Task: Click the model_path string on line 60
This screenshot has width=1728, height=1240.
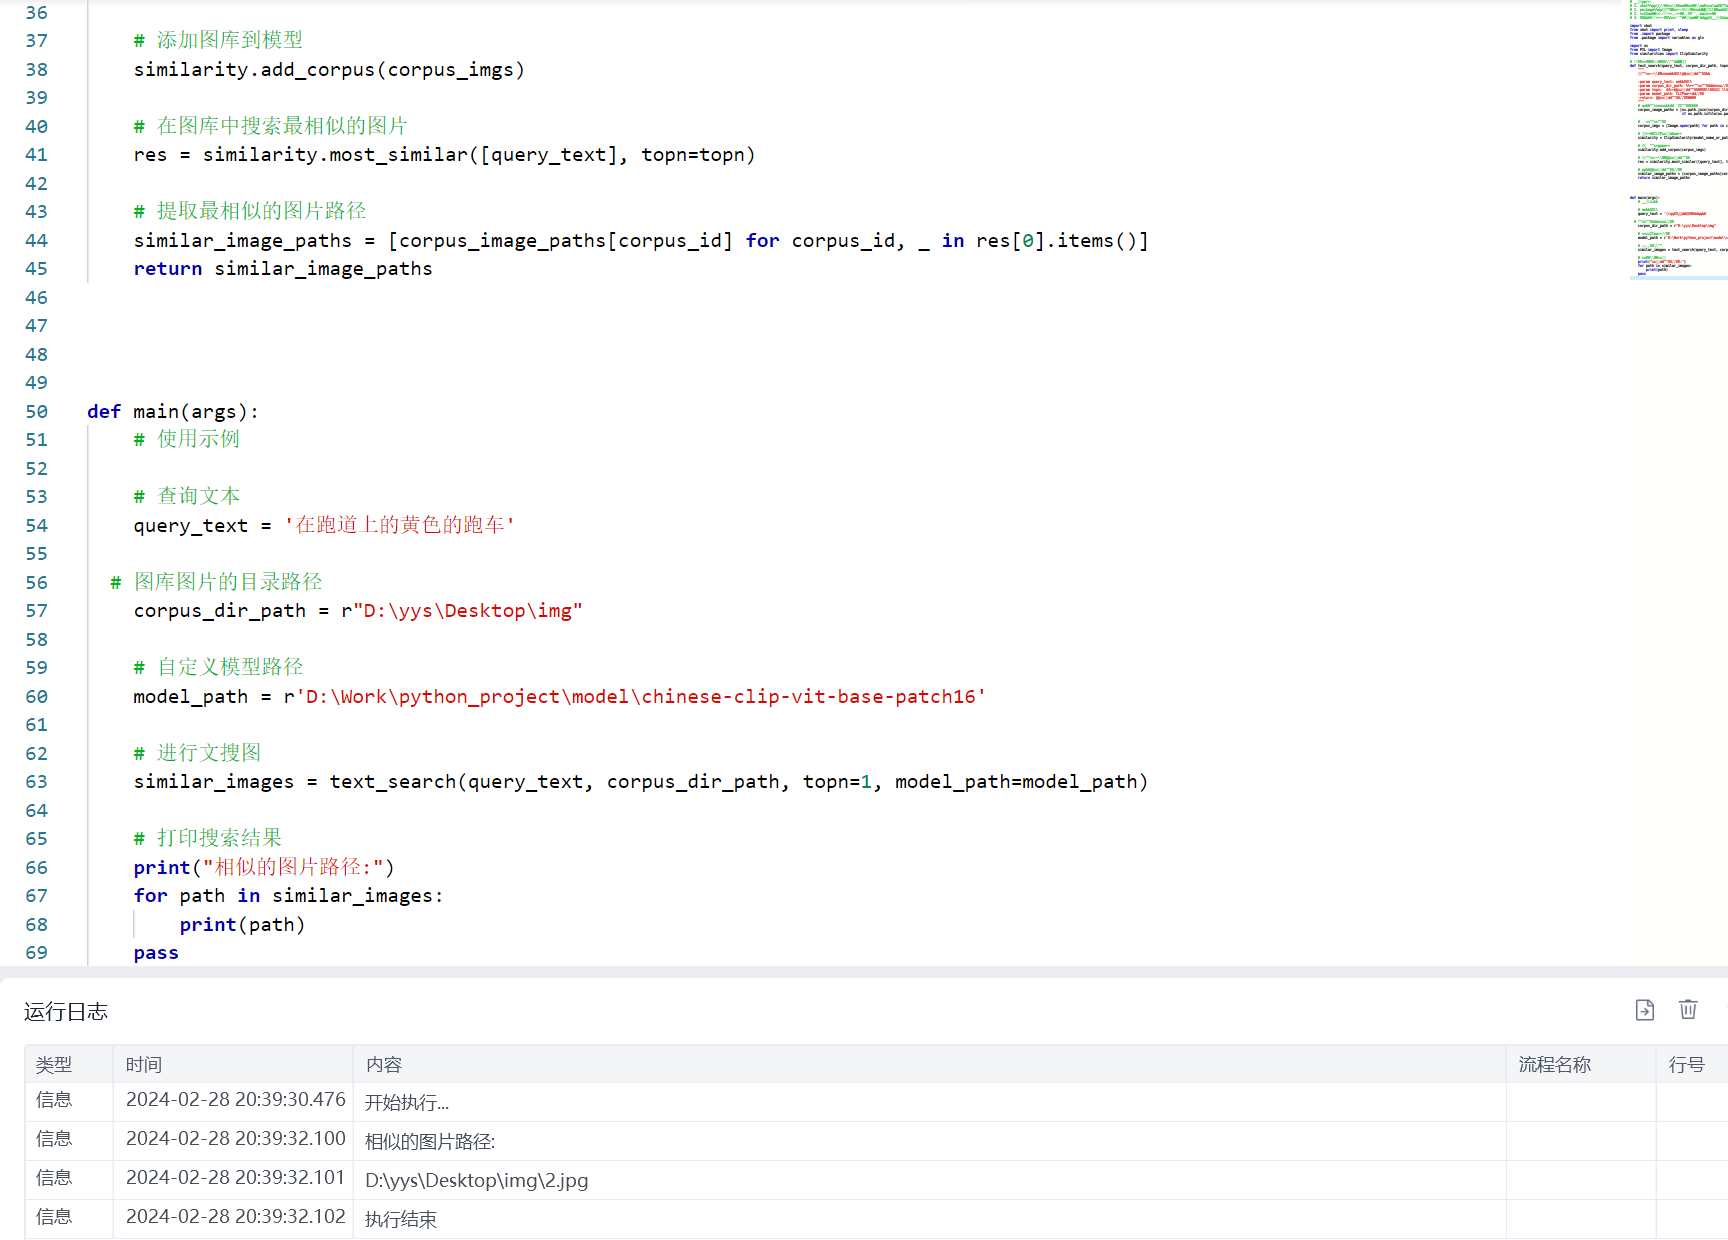Action: tap(640, 697)
